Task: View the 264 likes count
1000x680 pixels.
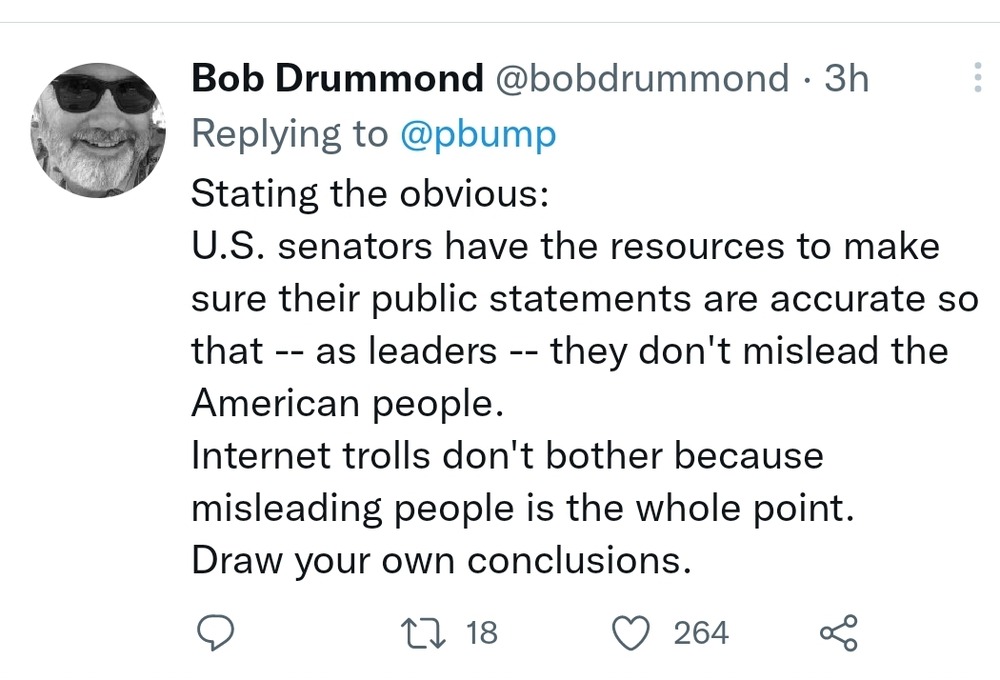Action: pos(700,633)
